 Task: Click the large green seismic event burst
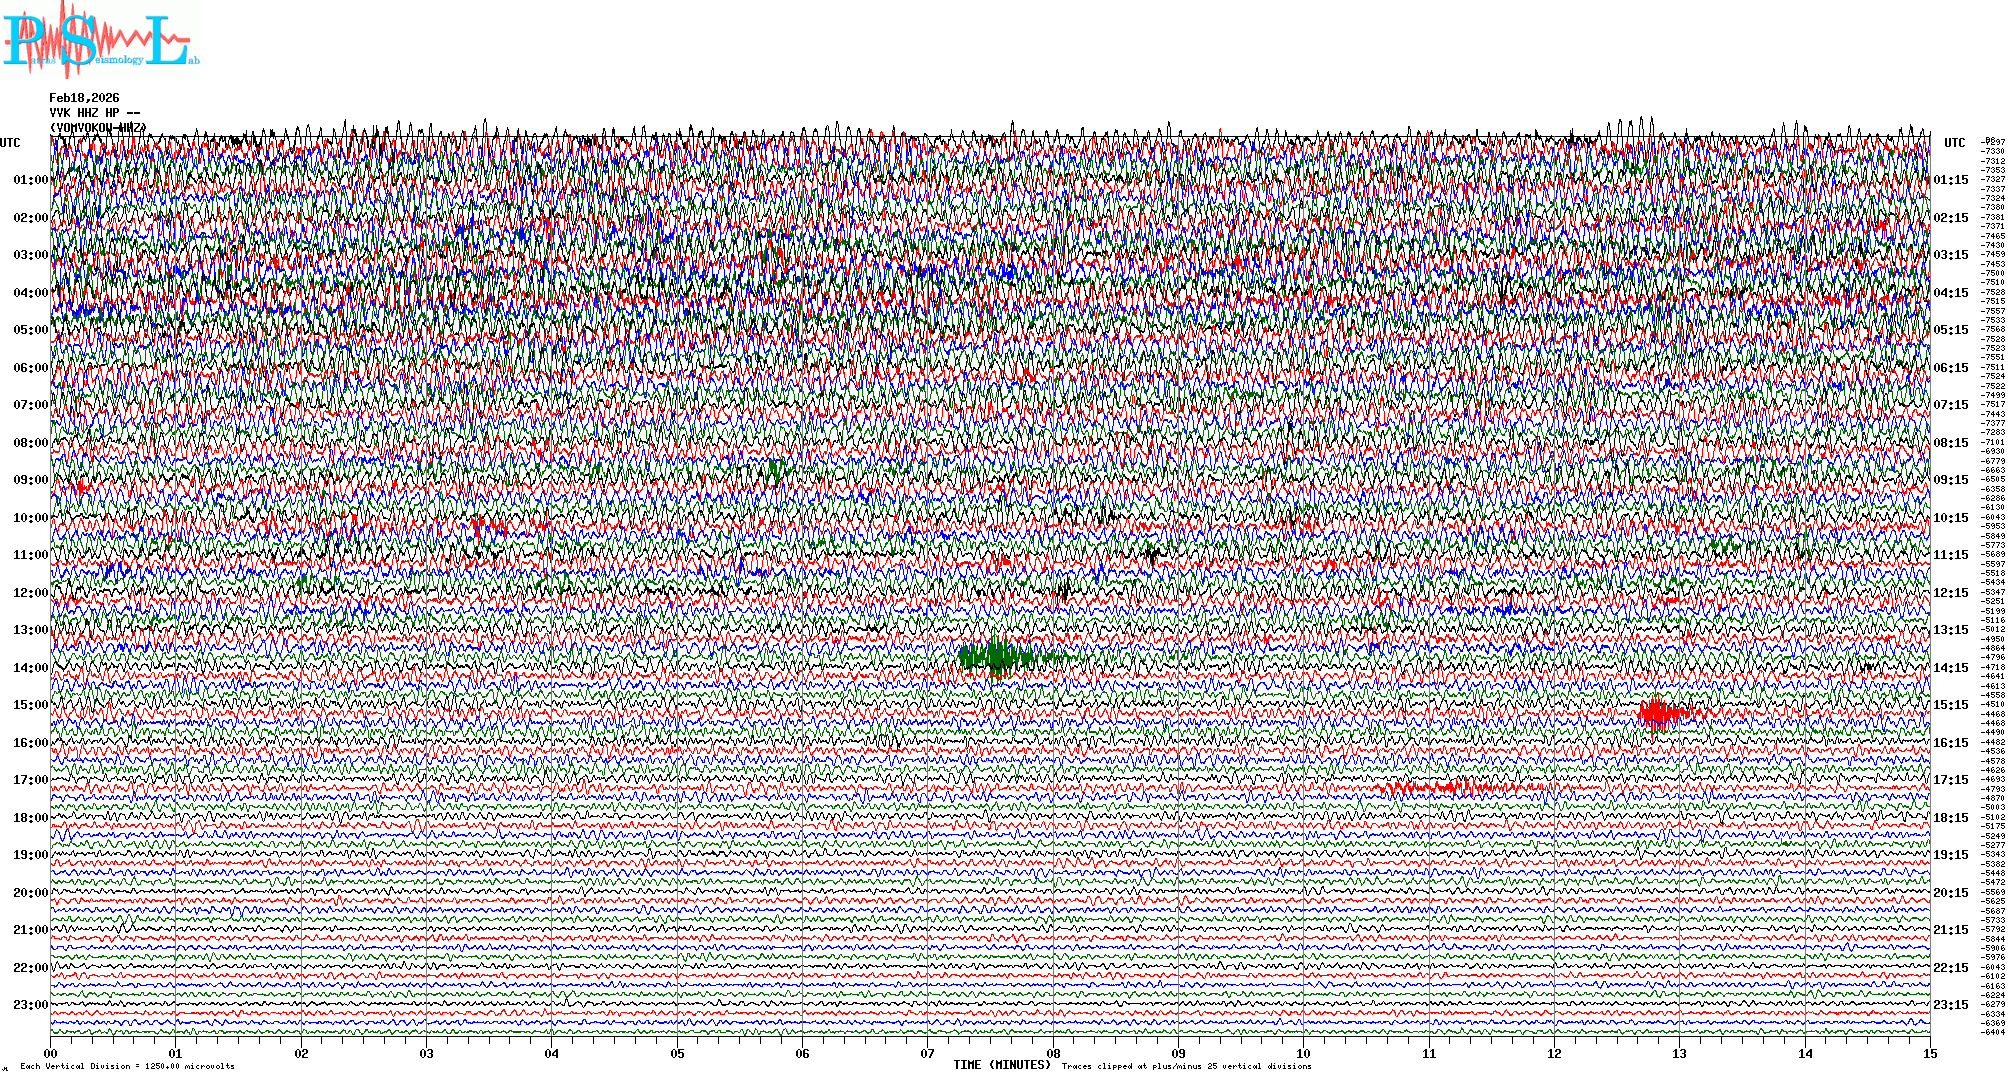997,658
